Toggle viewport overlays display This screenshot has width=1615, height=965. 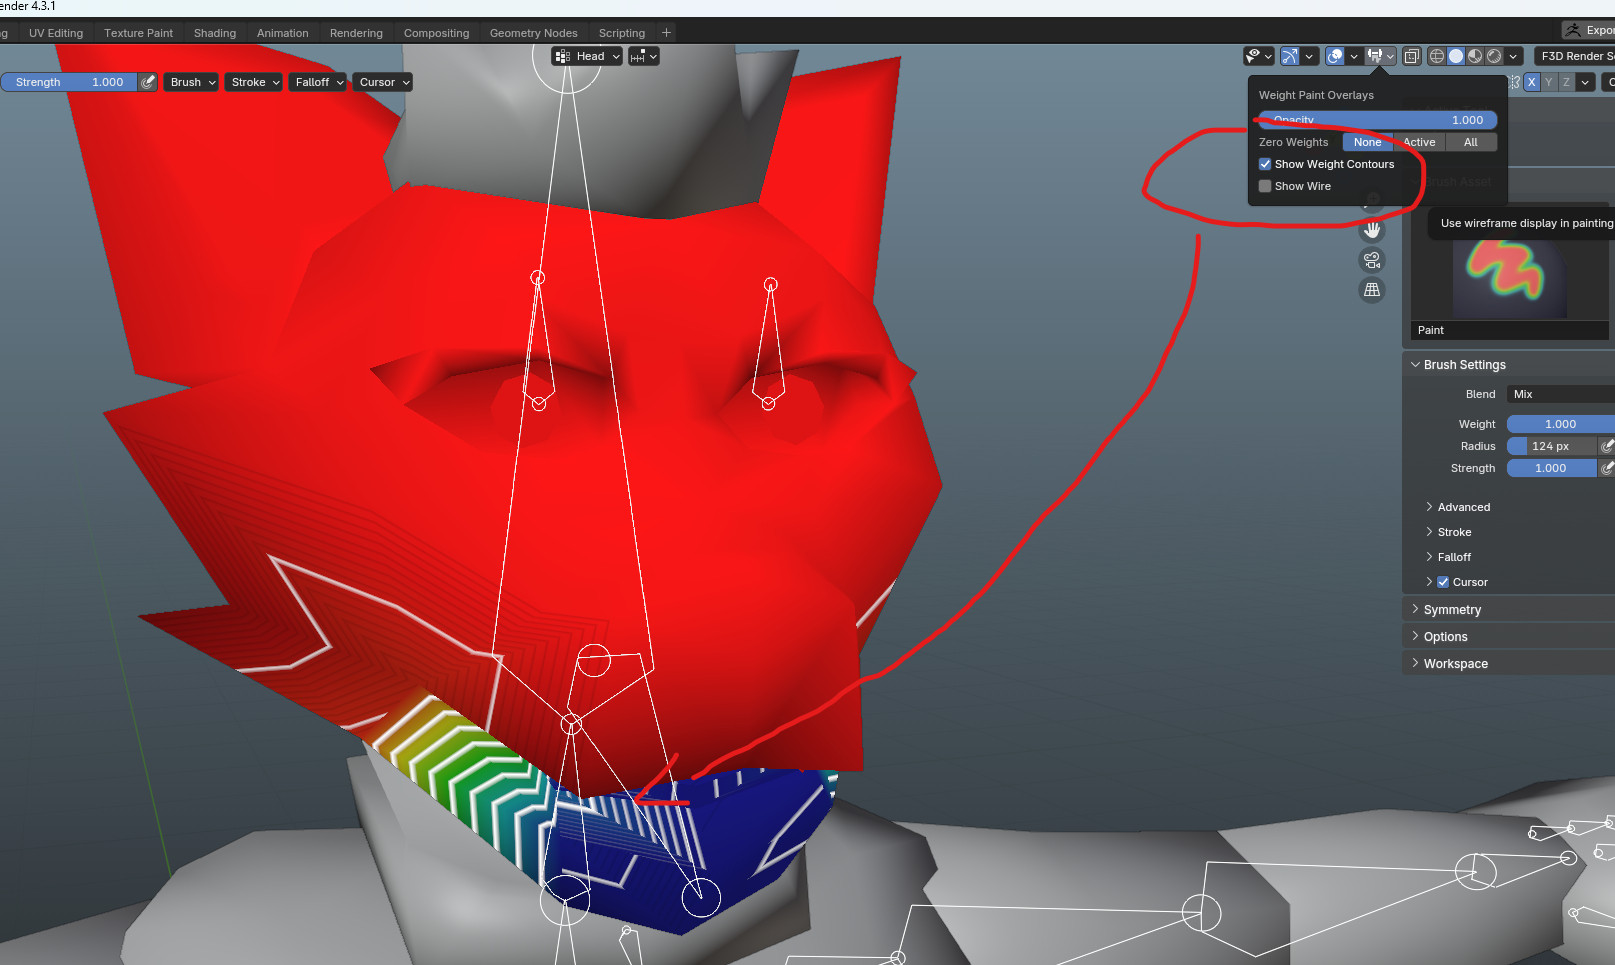click(x=1335, y=56)
